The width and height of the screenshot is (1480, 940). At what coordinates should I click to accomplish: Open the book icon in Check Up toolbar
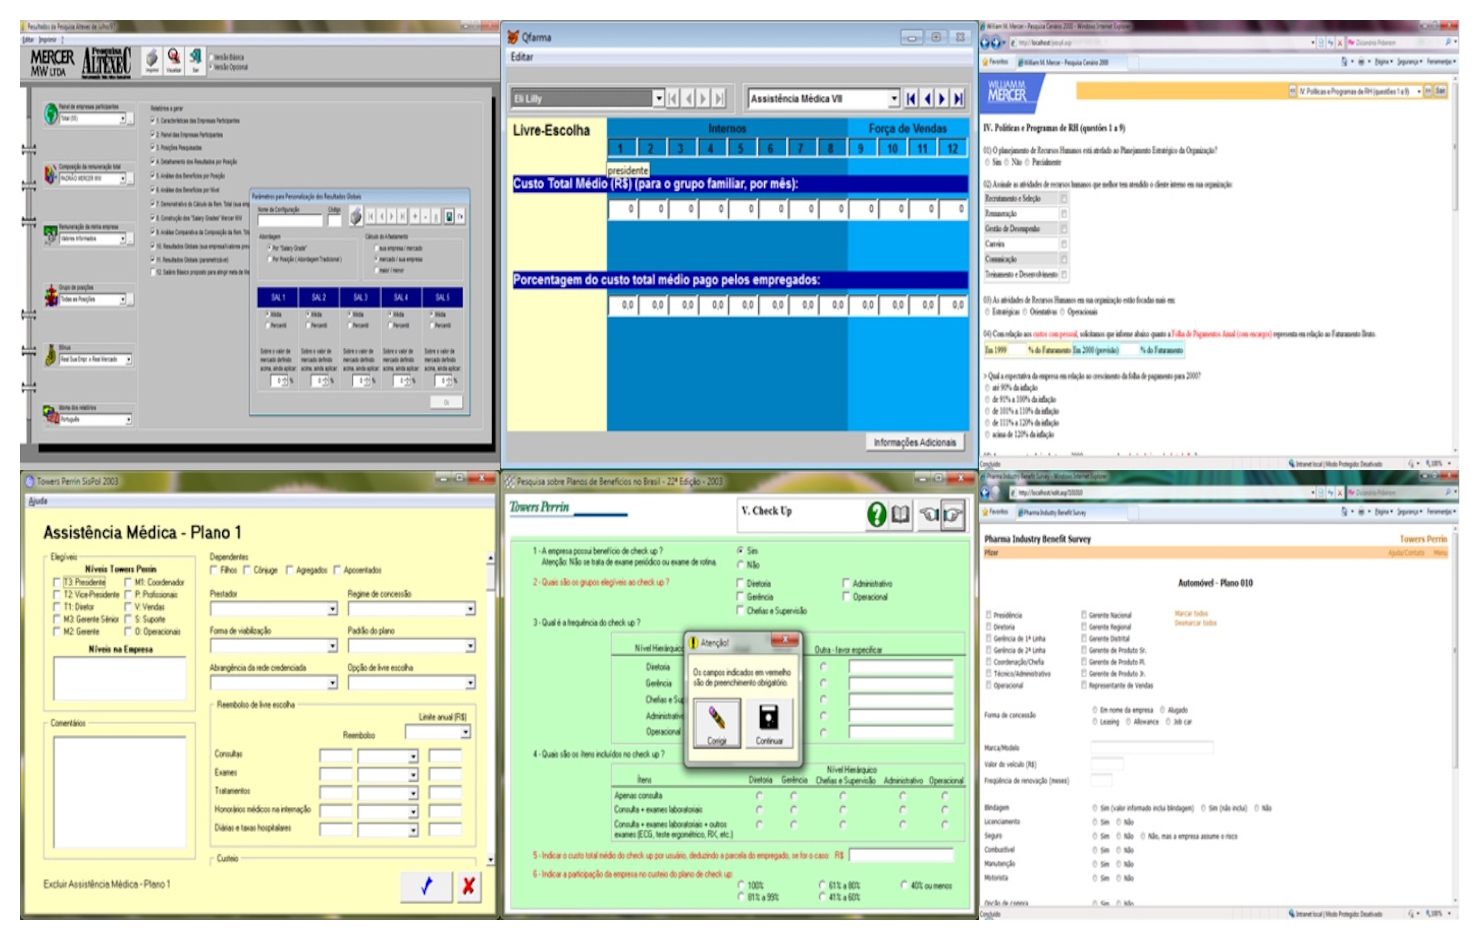901,514
